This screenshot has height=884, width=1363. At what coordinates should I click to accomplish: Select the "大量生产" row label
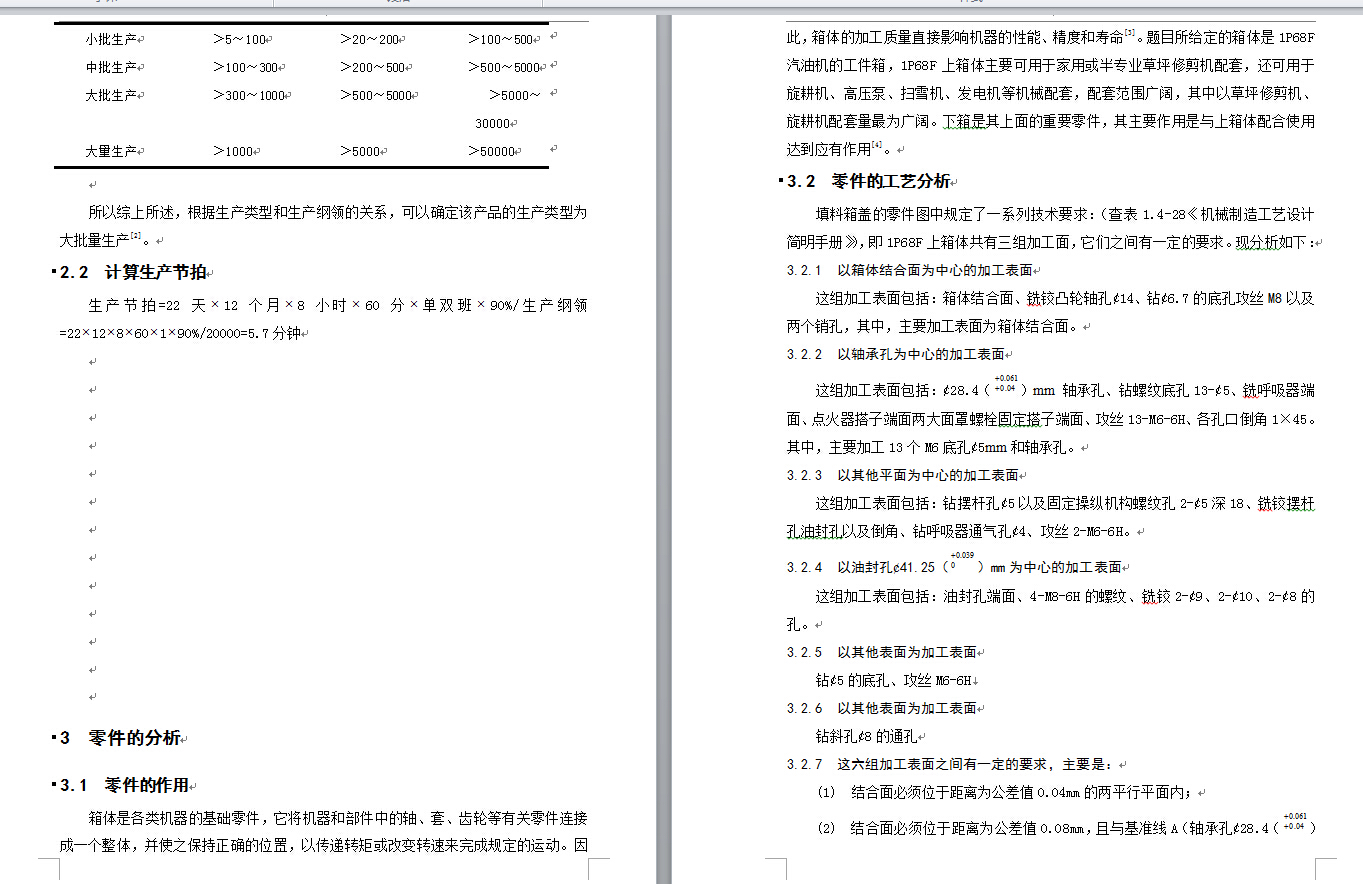coord(111,152)
